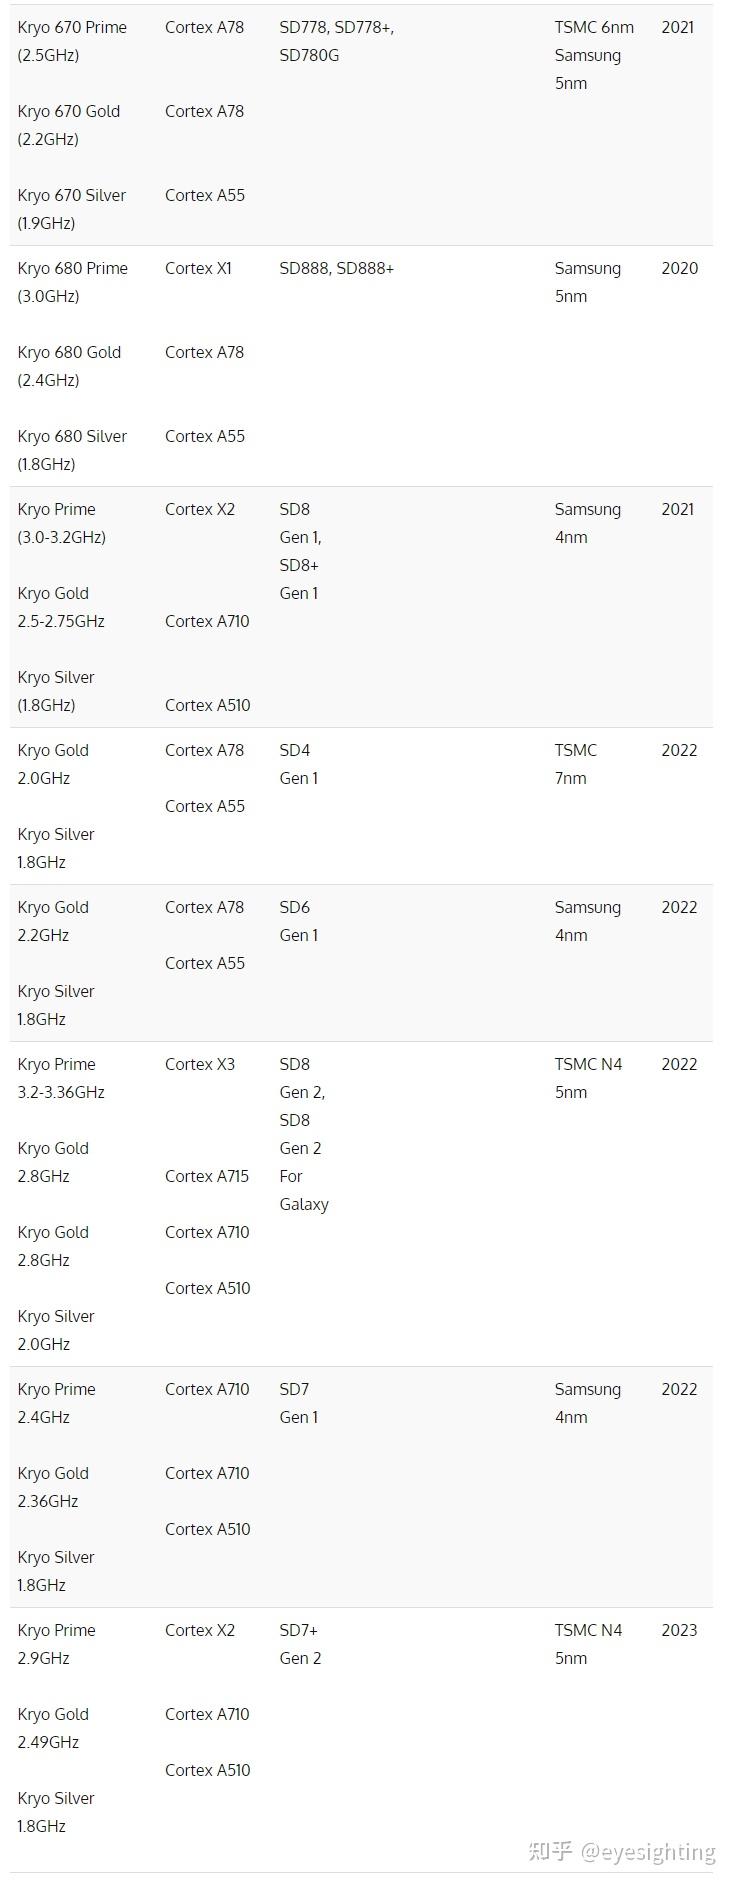Click the Kryo Prime (3.0-3.2GHz) cell
The width and height of the screenshot is (734, 1884).
click(x=62, y=523)
